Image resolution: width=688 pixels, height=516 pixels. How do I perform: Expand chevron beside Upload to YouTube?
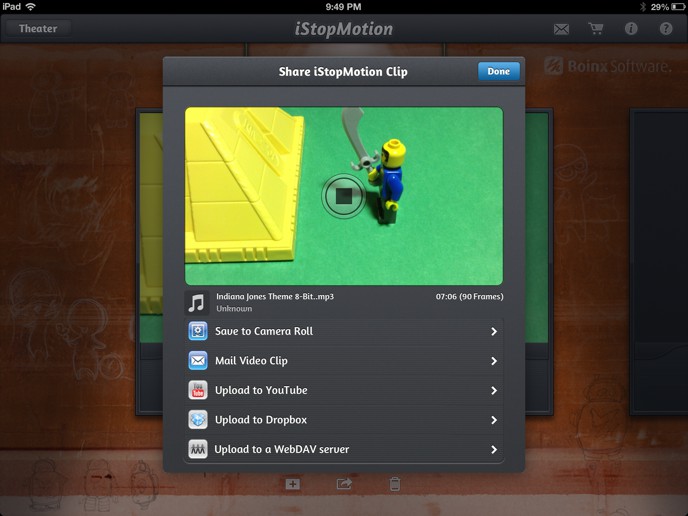(494, 390)
